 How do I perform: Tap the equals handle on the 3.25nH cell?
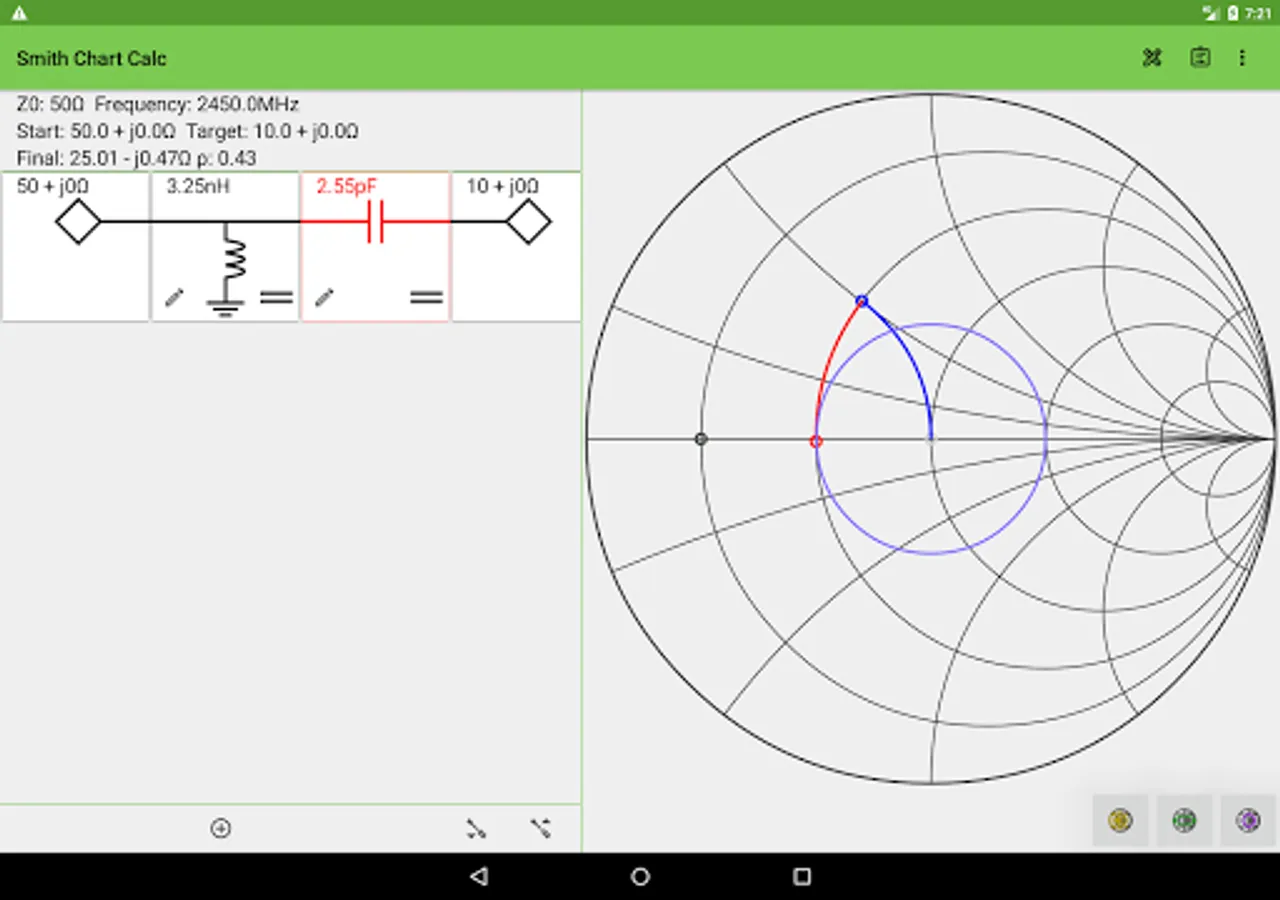pos(276,297)
